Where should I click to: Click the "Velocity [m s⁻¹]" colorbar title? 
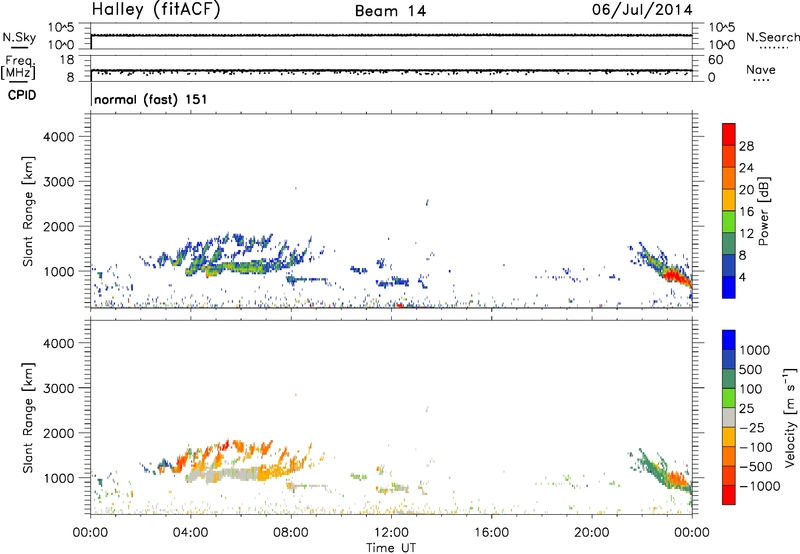pyautogui.click(x=790, y=417)
